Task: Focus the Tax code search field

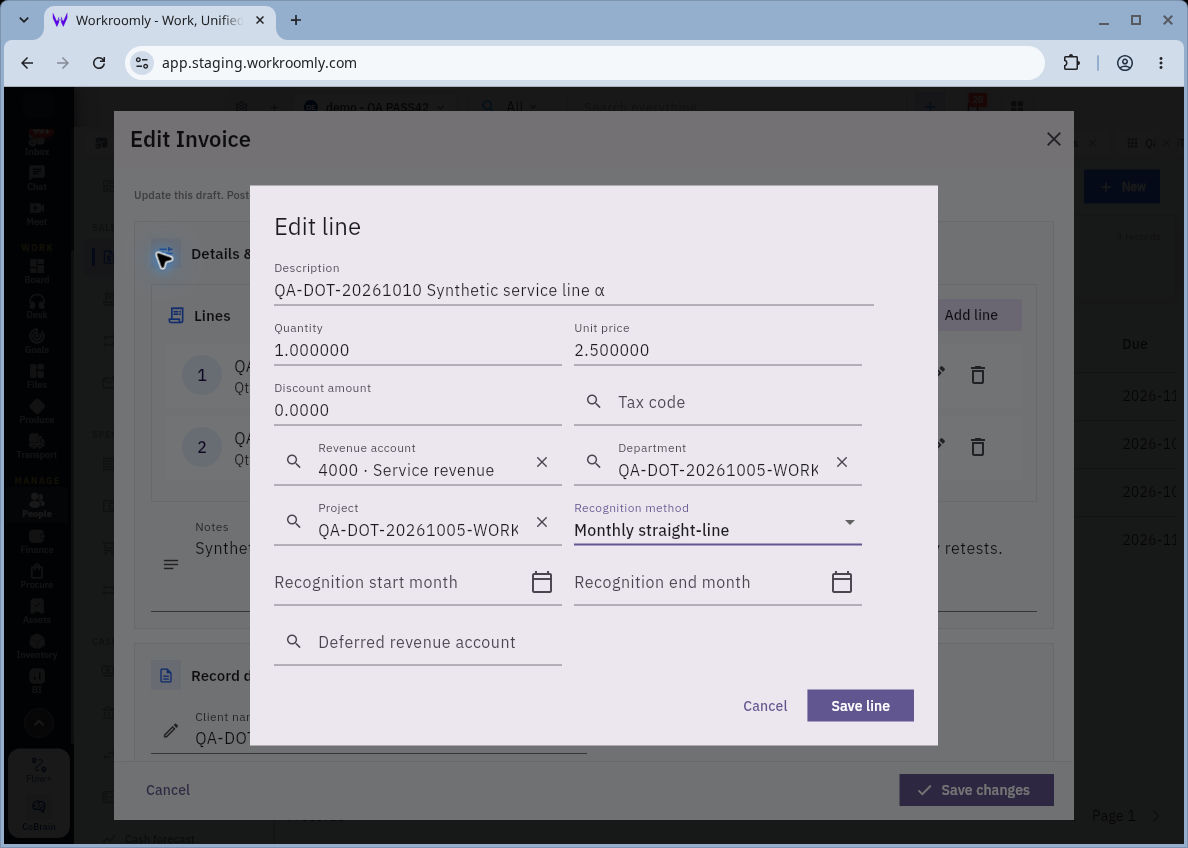Action: tap(717, 402)
